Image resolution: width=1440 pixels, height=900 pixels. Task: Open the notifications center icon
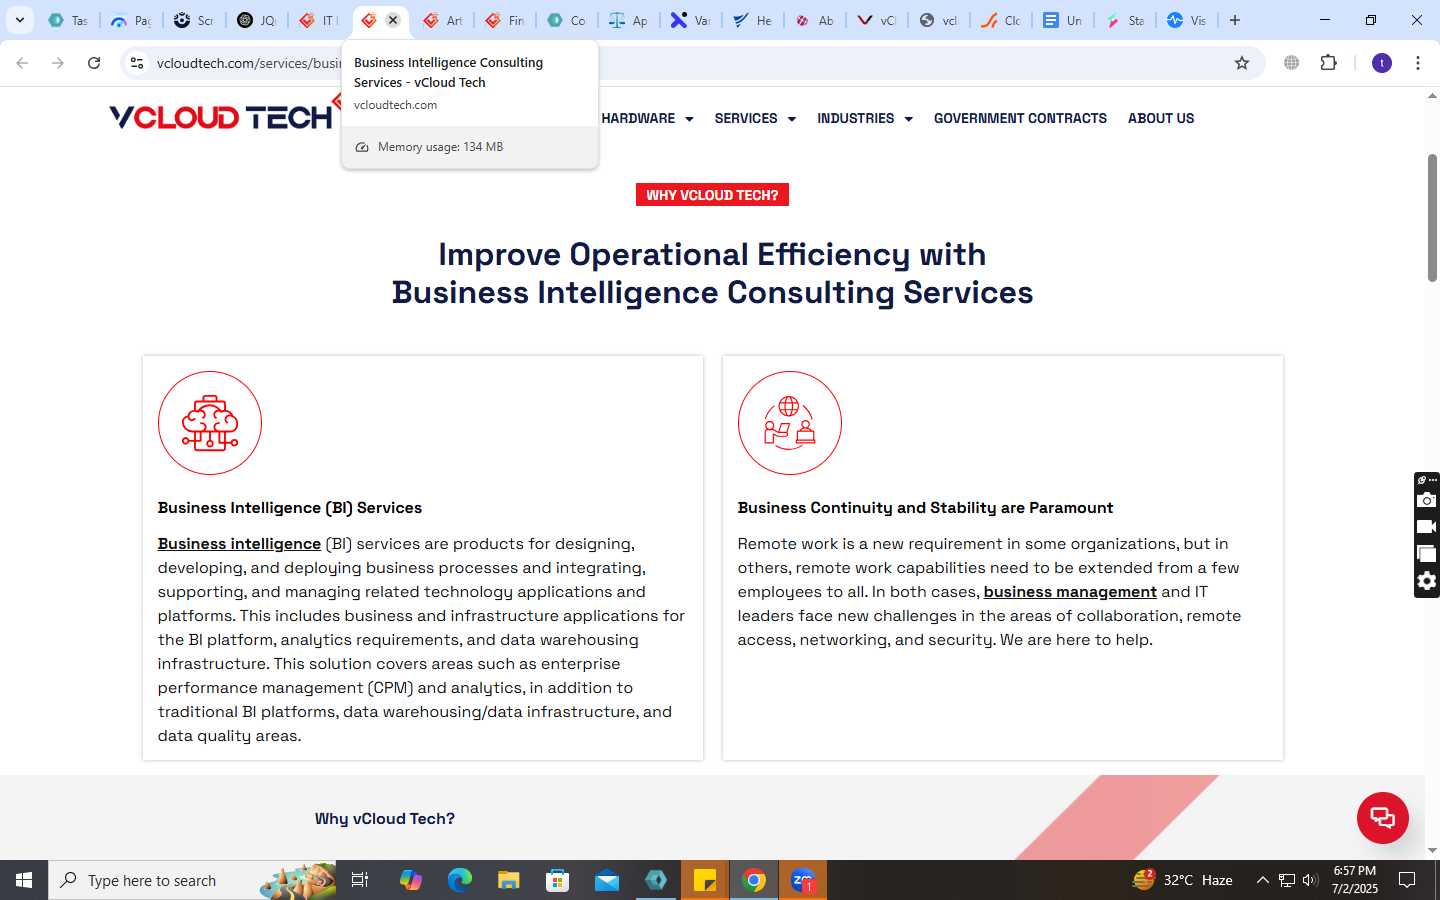(x=1407, y=880)
